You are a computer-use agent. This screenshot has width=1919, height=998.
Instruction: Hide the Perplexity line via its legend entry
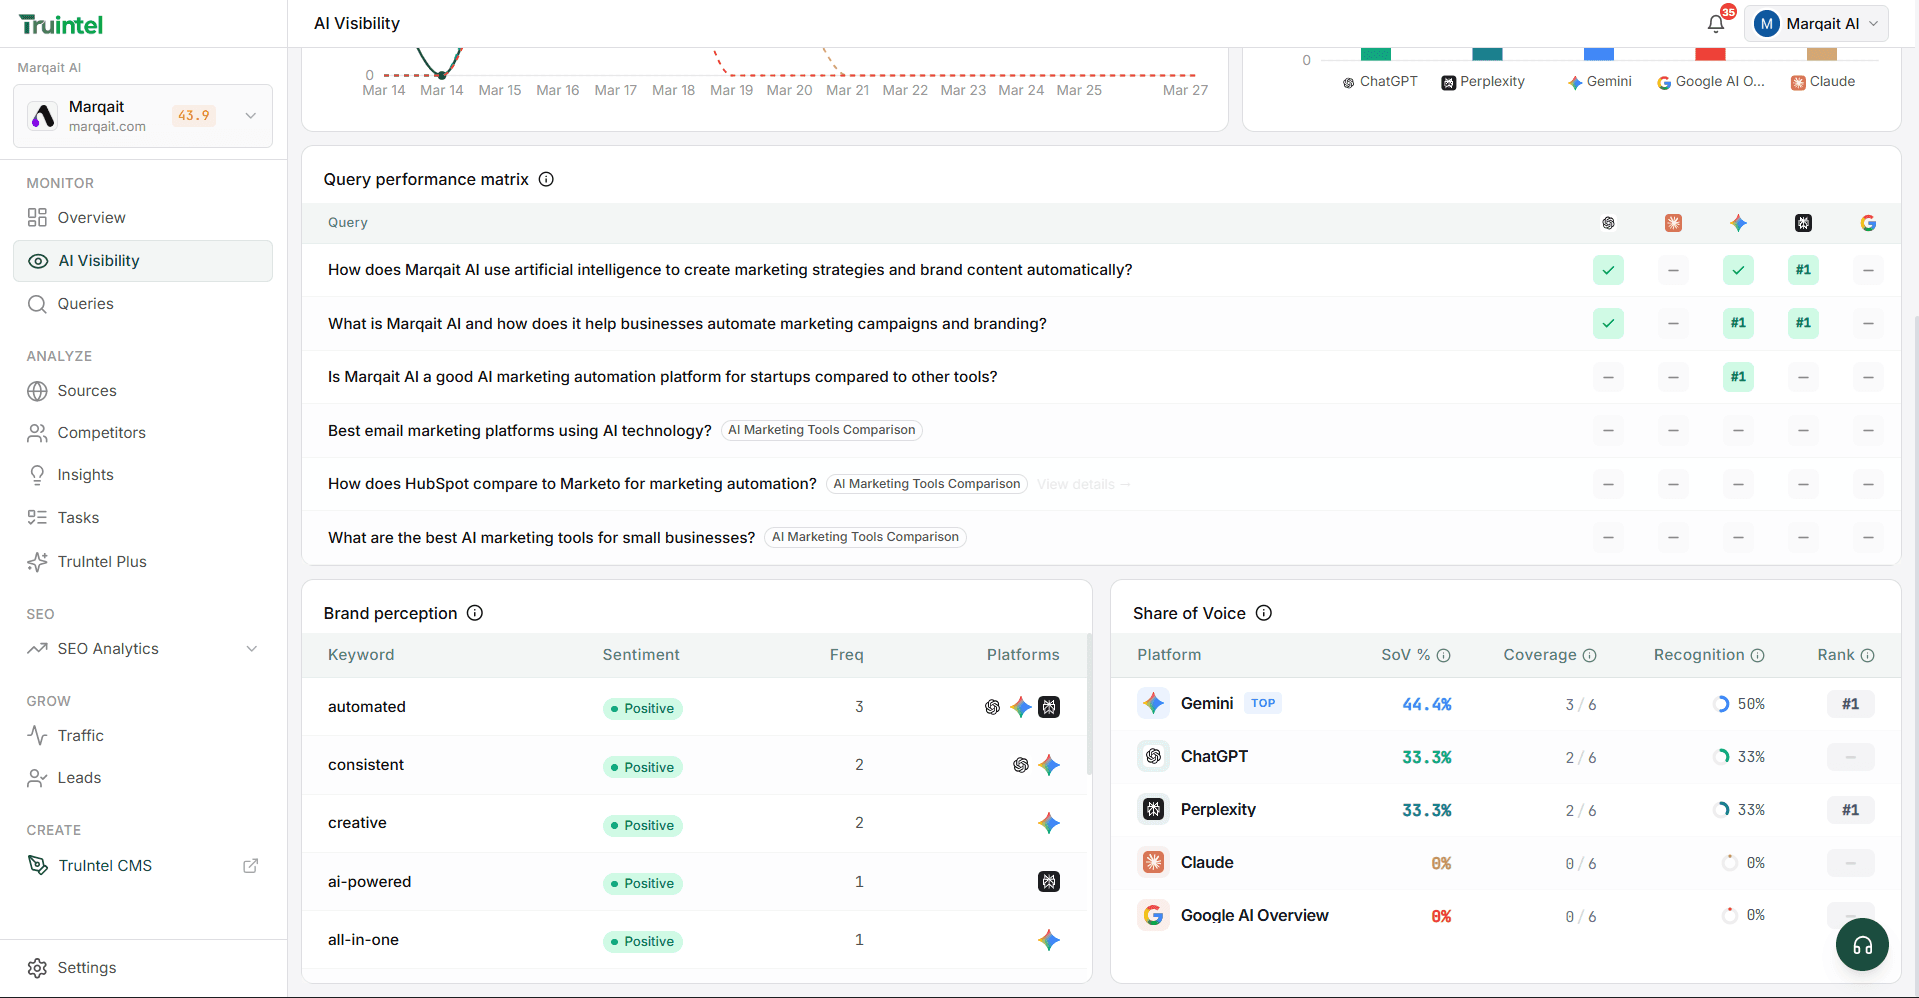[1482, 82]
